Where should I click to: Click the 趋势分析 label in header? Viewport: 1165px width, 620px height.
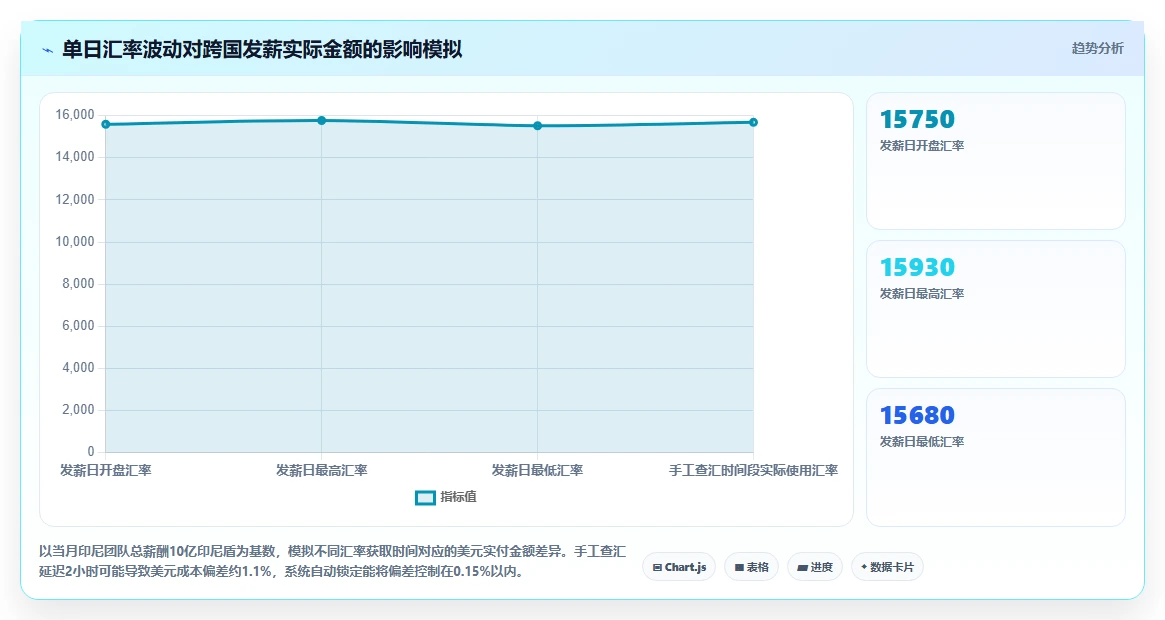pyautogui.click(x=1097, y=48)
